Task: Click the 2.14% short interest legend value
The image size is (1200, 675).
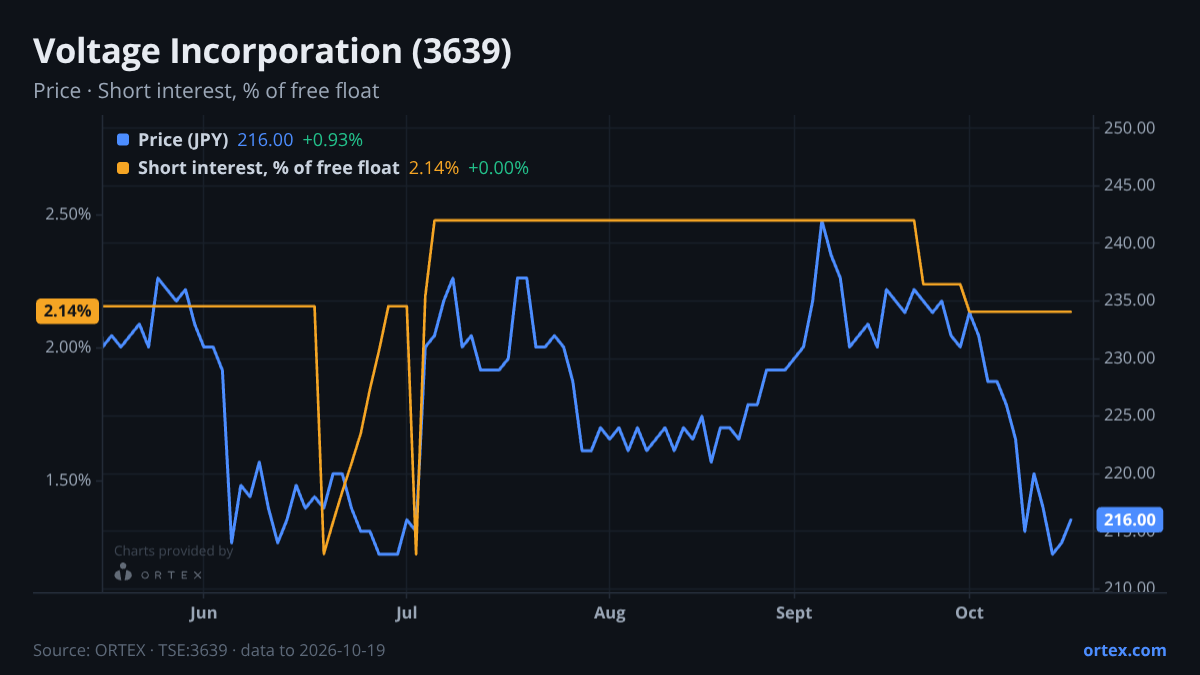Action: point(434,168)
